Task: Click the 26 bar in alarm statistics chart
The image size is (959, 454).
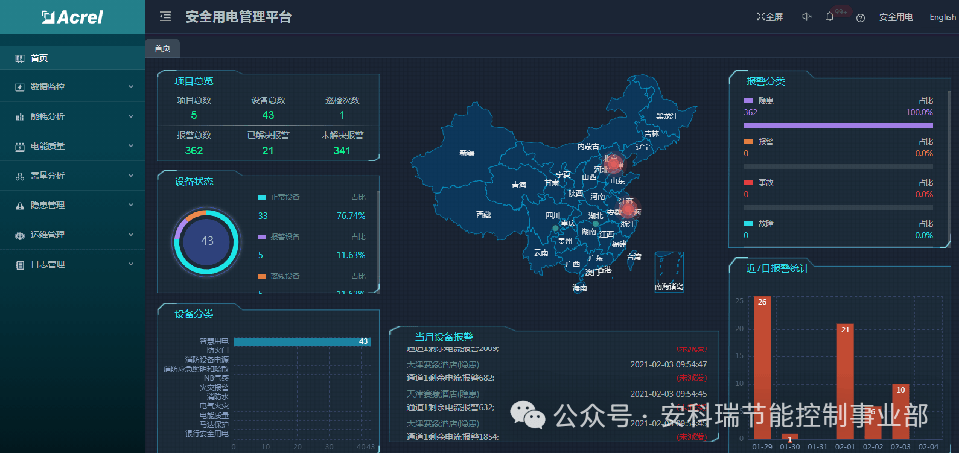Action: (x=761, y=368)
